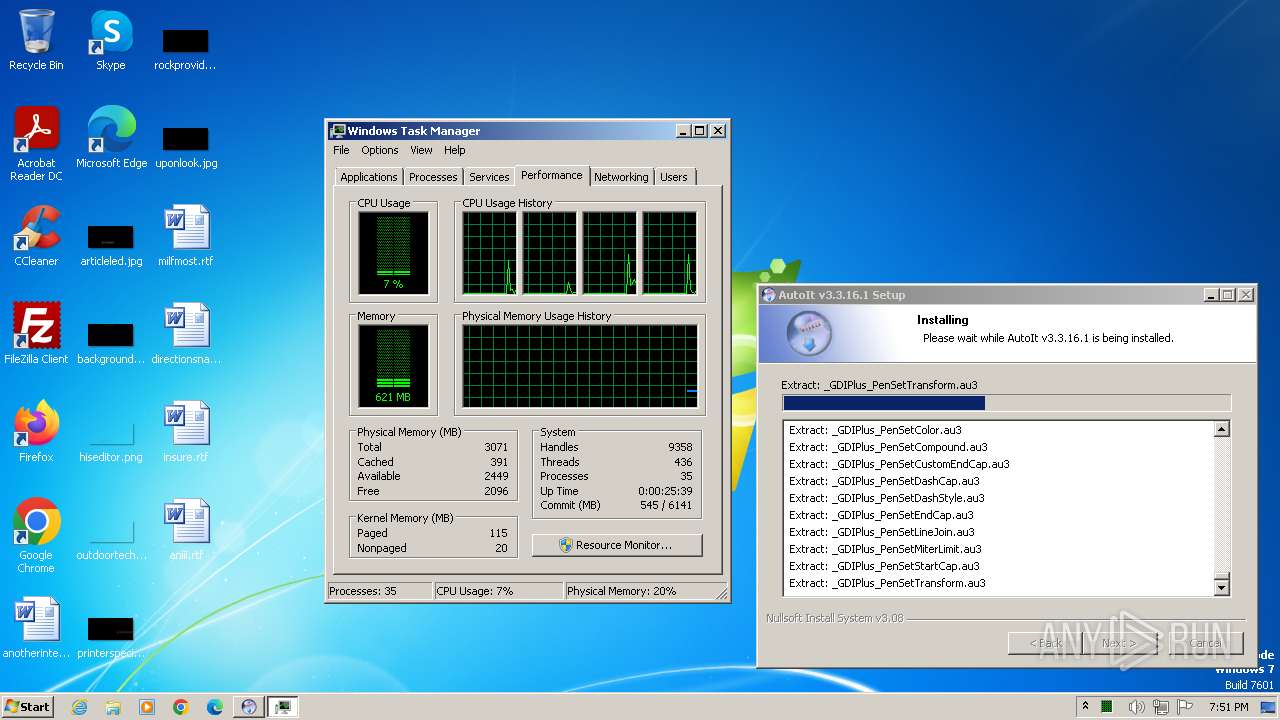Click the AutoIt installation progress bar
This screenshot has width=1280, height=720.
[x=1006, y=403]
